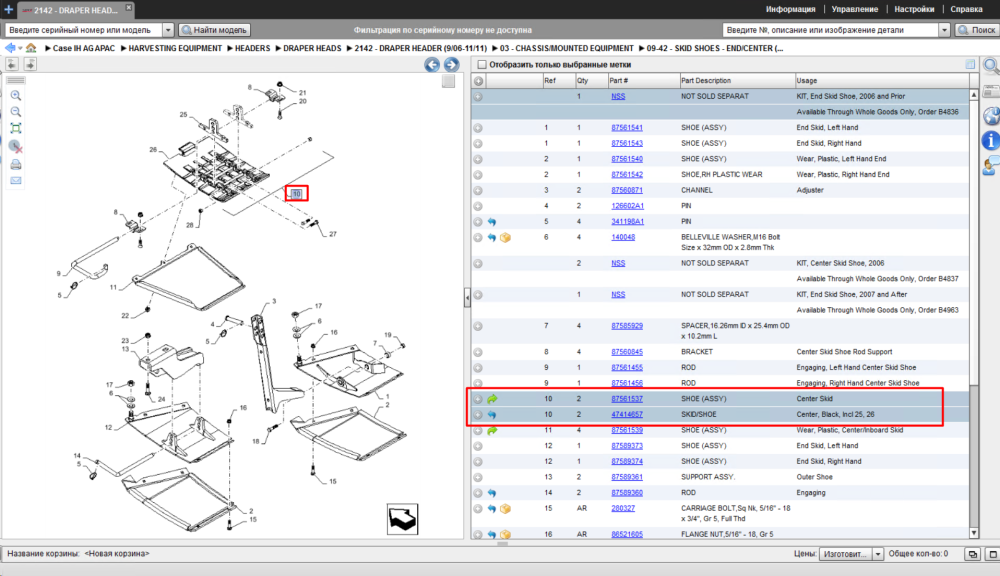The width and height of the screenshot is (1000, 576).
Task: Open the Справка menu
Action: coord(966,10)
